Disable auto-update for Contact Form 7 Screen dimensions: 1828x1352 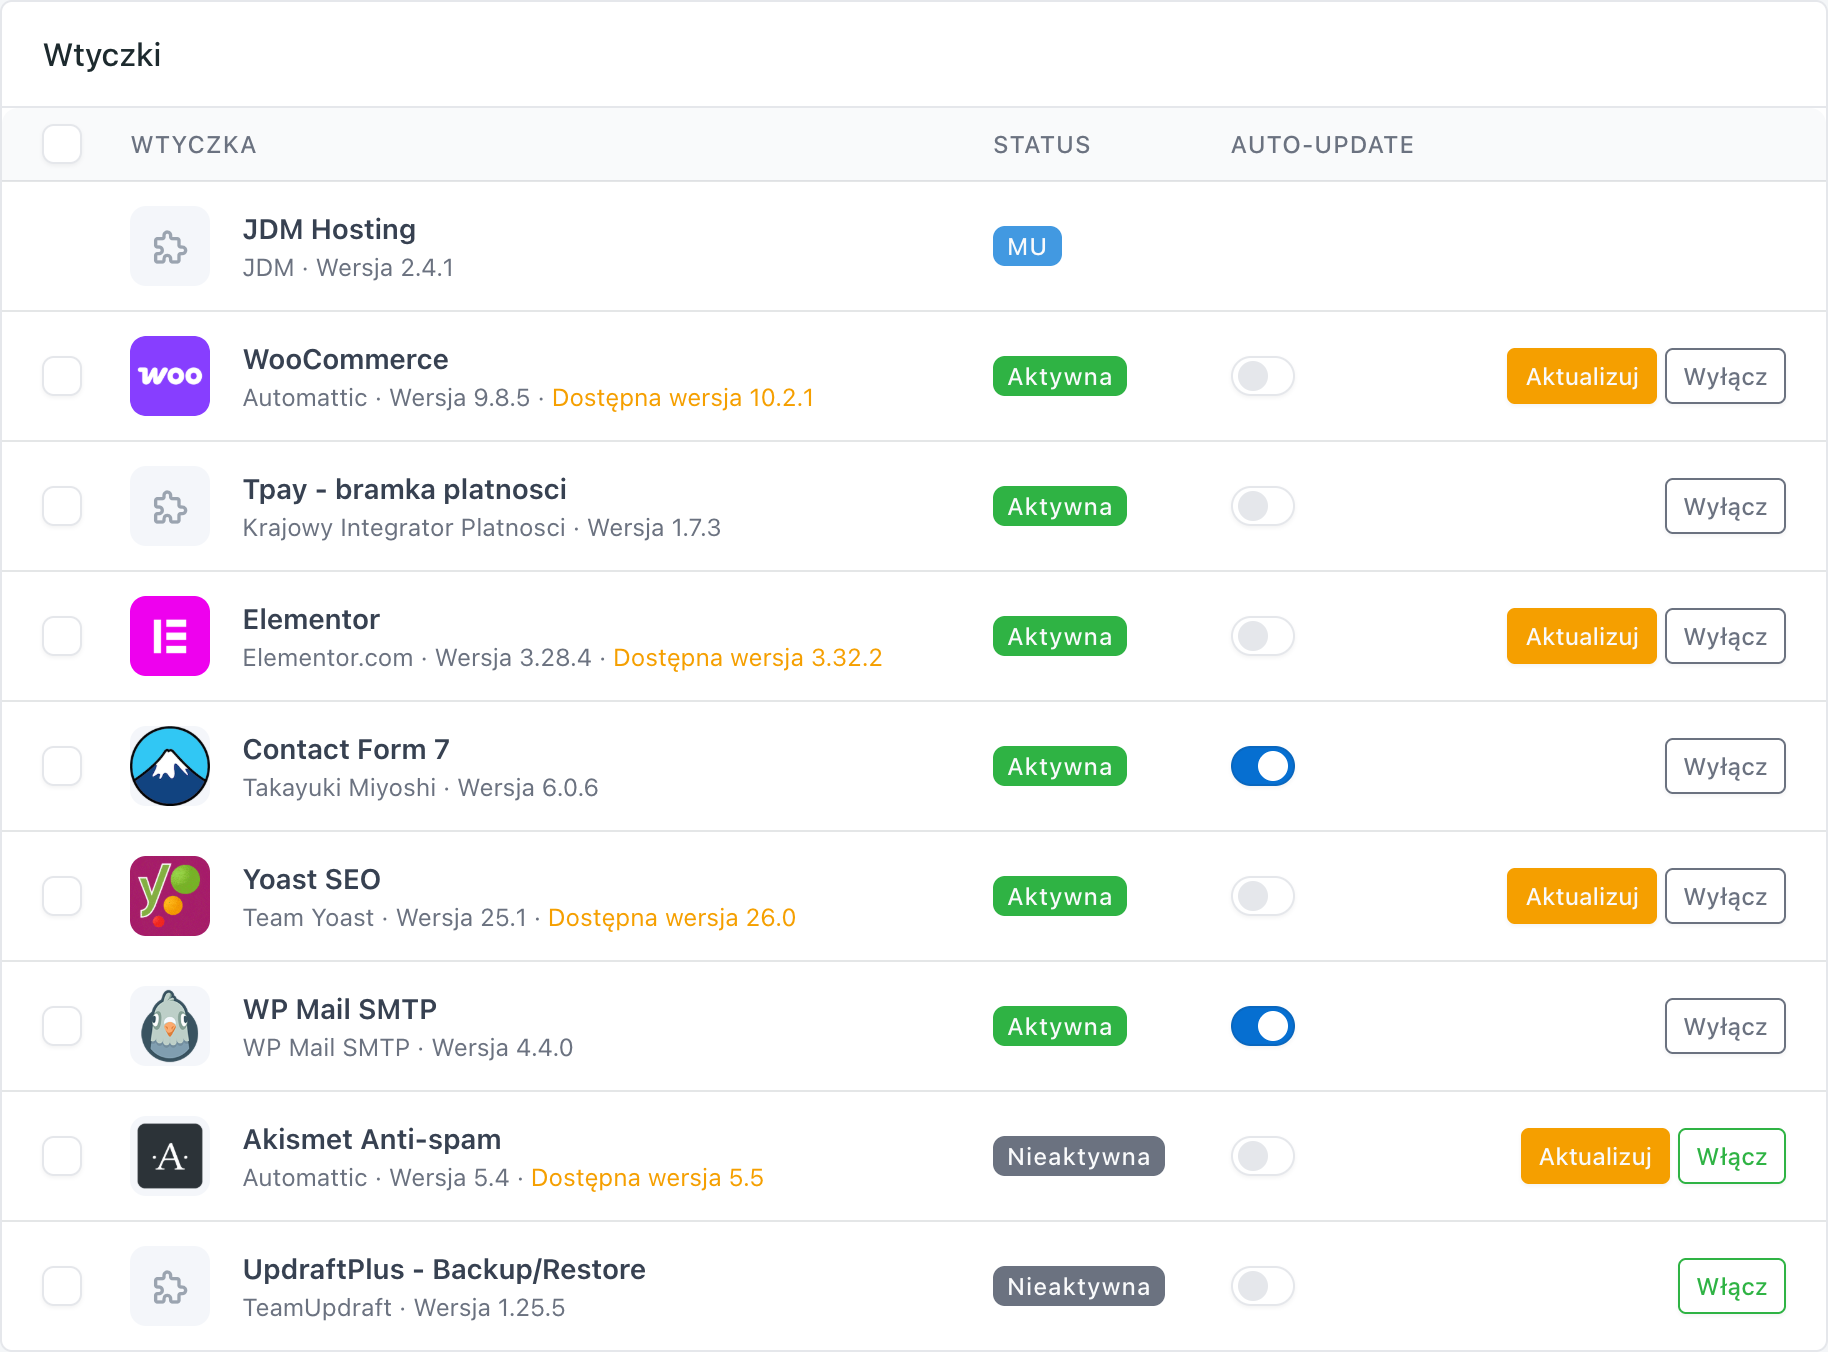coord(1263,766)
